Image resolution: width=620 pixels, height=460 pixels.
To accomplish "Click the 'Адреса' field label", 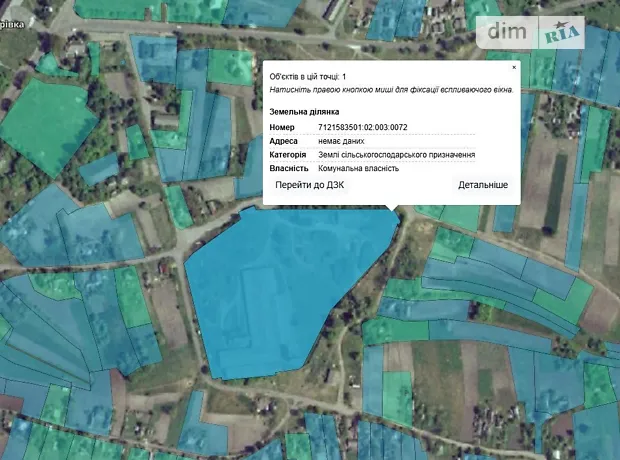I will pyautogui.click(x=285, y=142).
